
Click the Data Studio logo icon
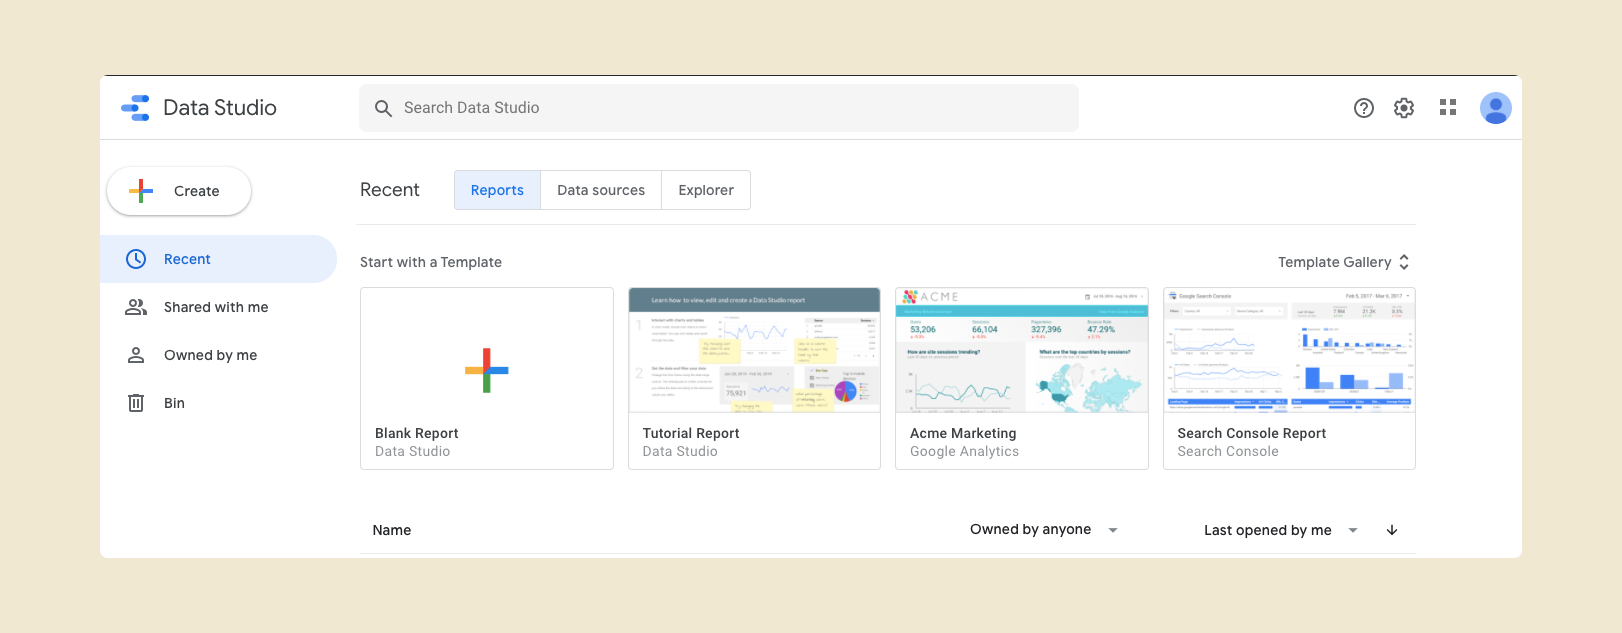point(135,108)
